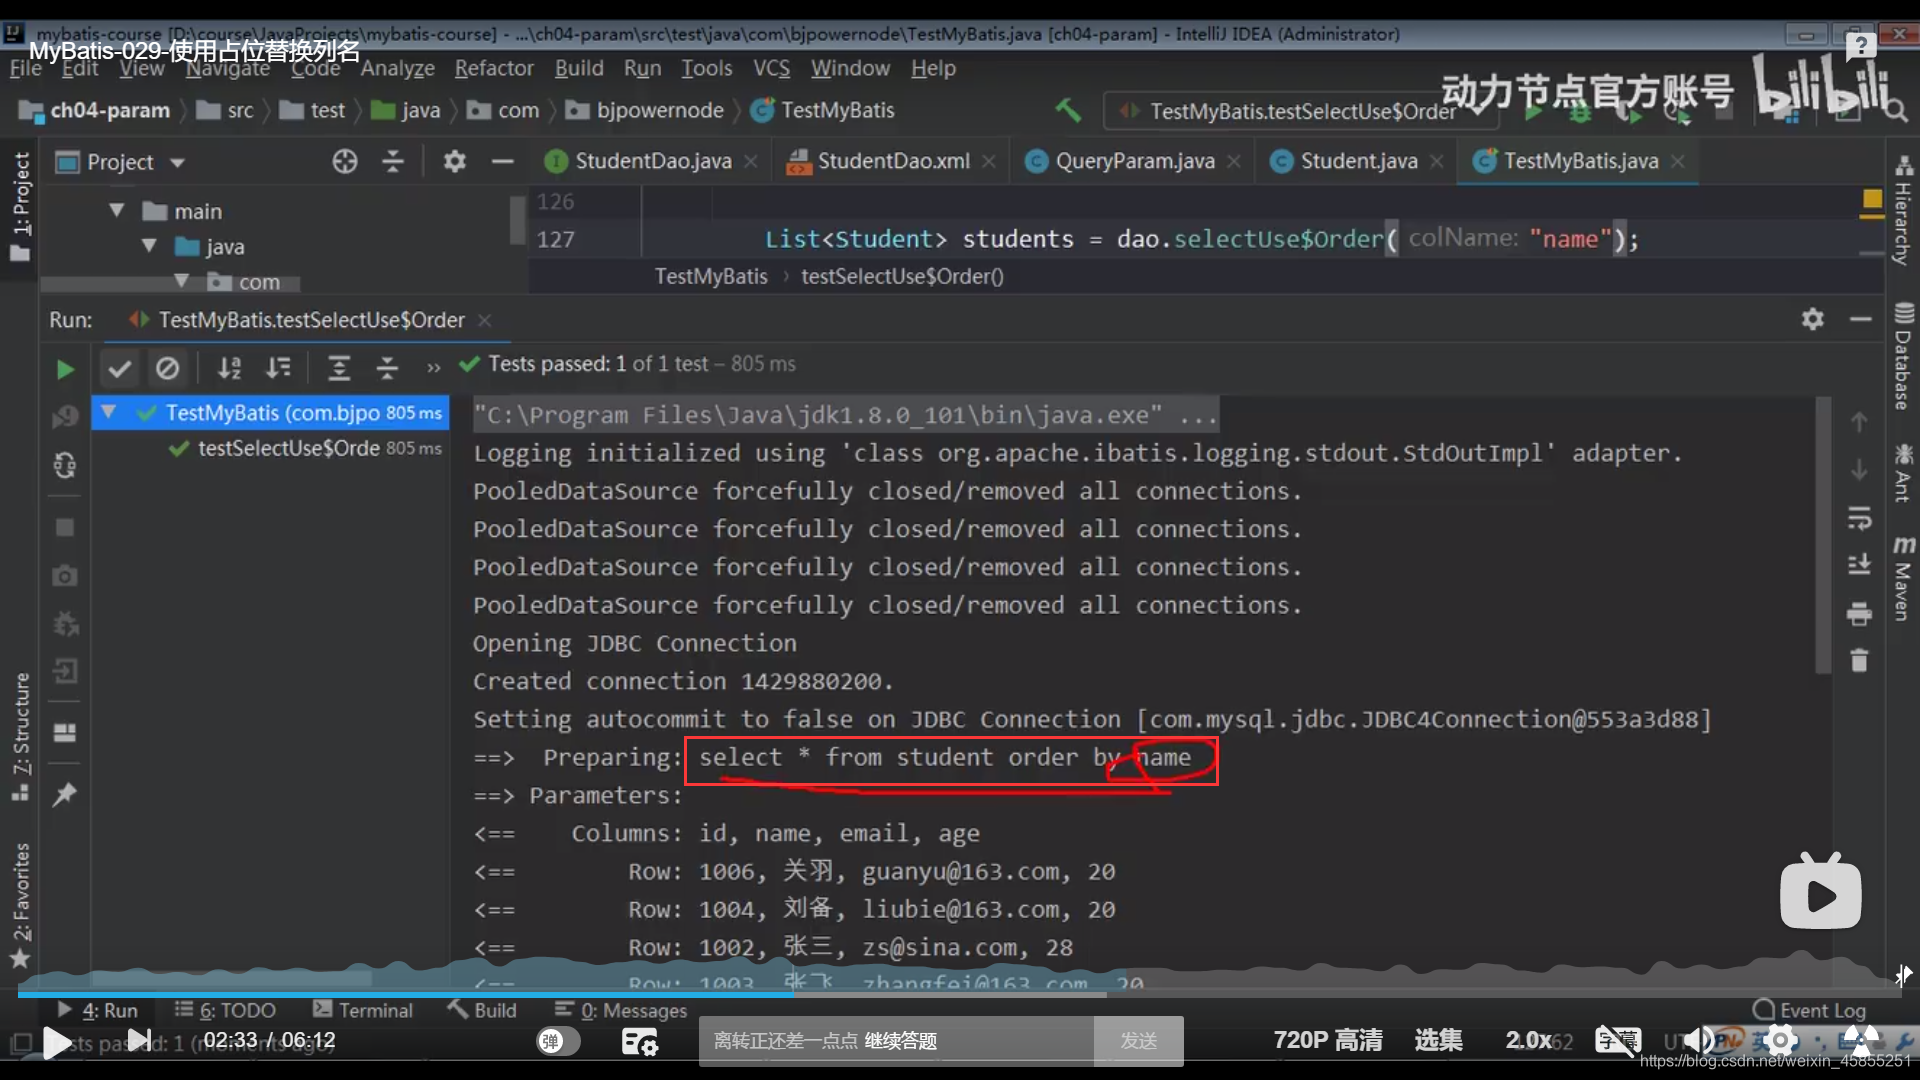Viewport: 1920px width, 1080px height.
Task: Open the Help menu
Action: (x=933, y=68)
